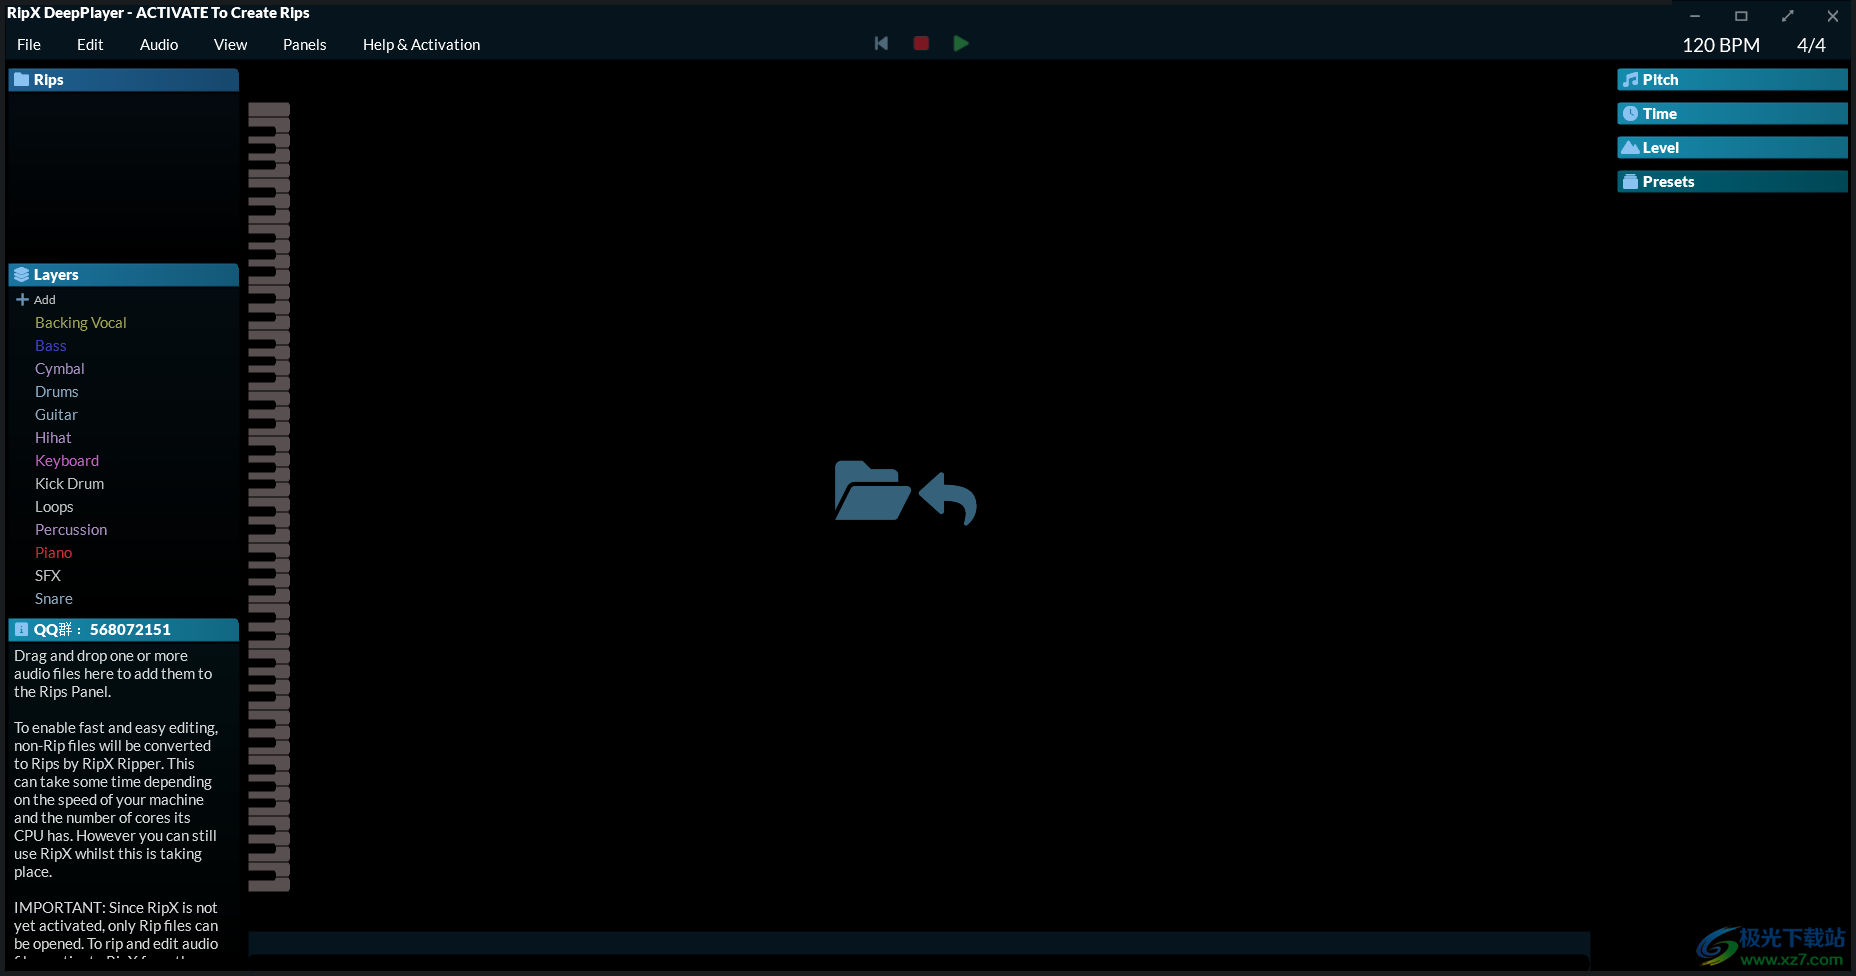
Task: Select the Piano layer in the Layers list
Action: pos(53,552)
